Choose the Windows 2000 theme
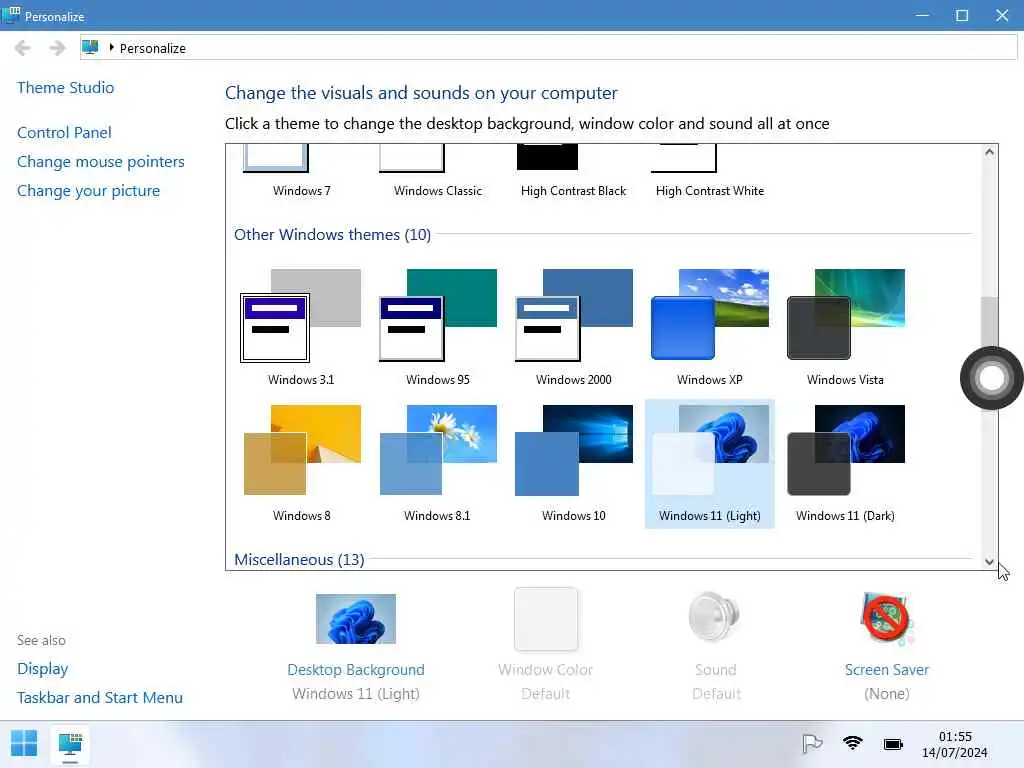Screen dimensions: 1024x768 573,328
